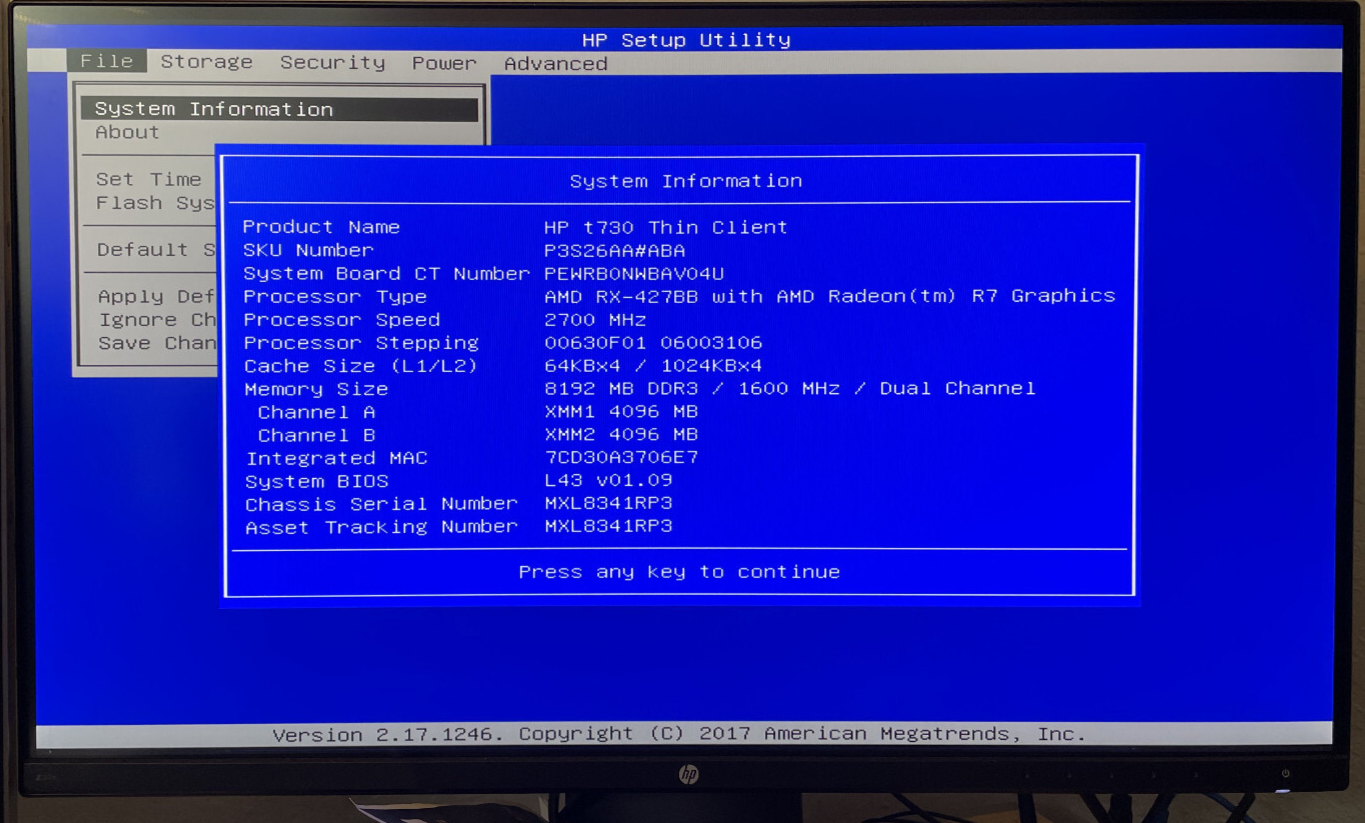This screenshot has height=823, width=1365.
Task: Open the File menu
Action: (x=107, y=61)
